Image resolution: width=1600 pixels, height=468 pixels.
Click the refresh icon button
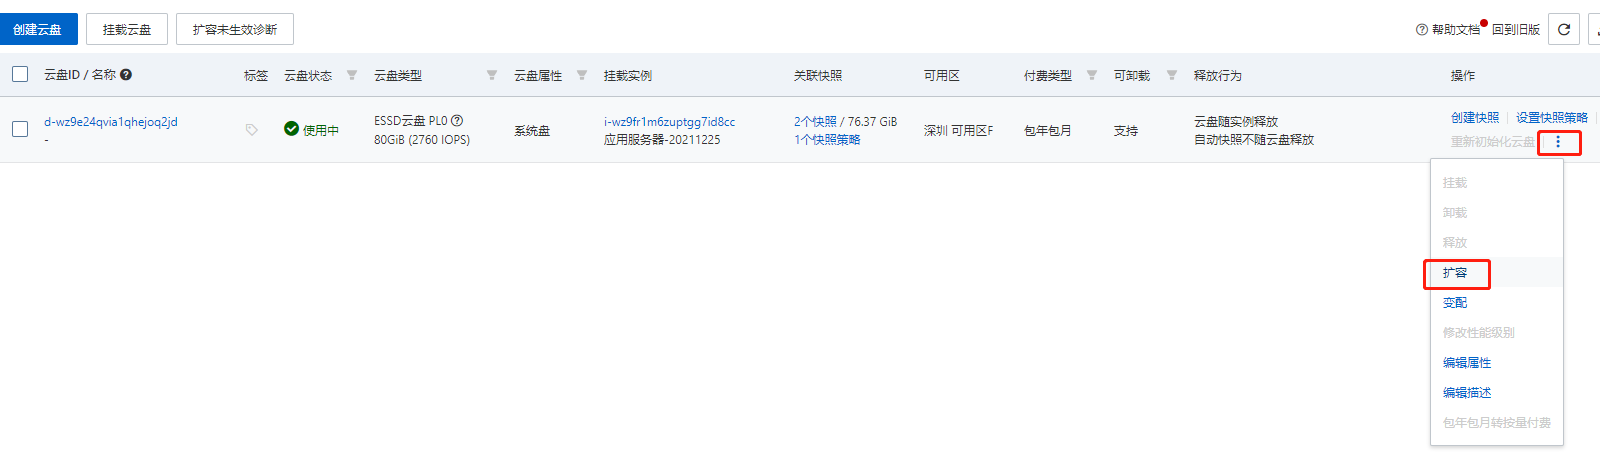pos(1564,30)
